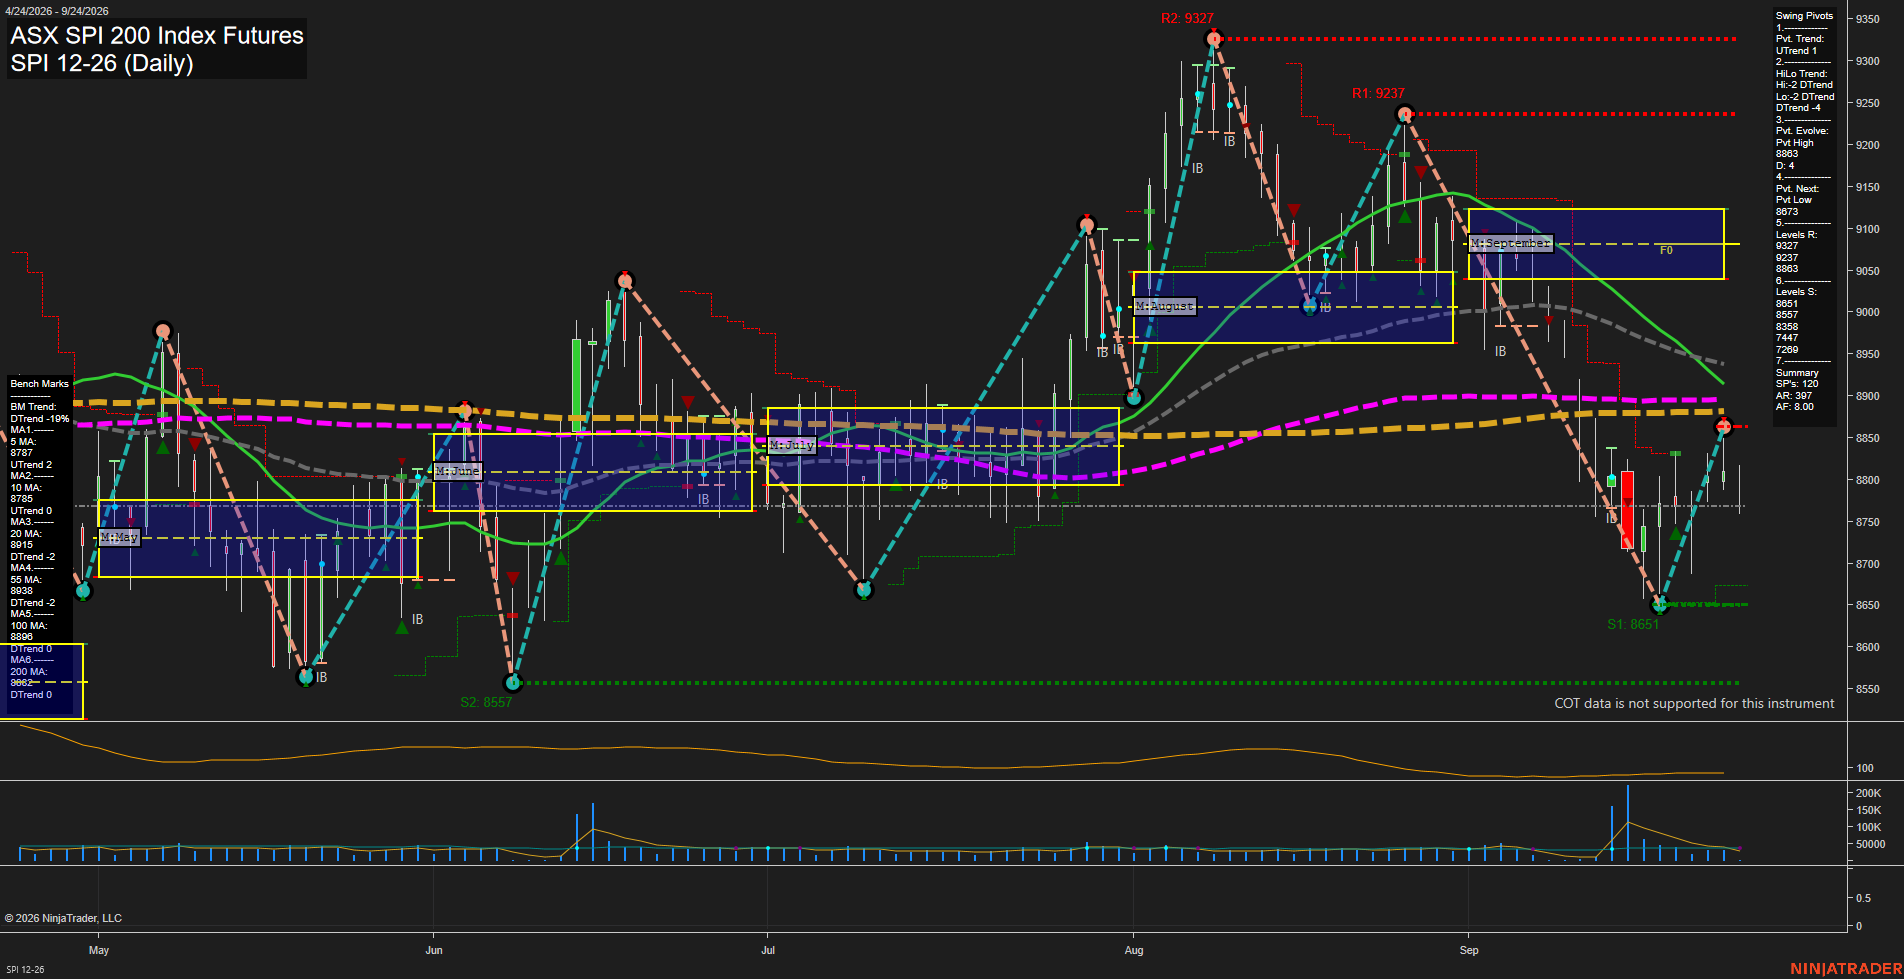
Task: Click the AF: 8.00 summary value
Action: click(x=1795, y=407)
